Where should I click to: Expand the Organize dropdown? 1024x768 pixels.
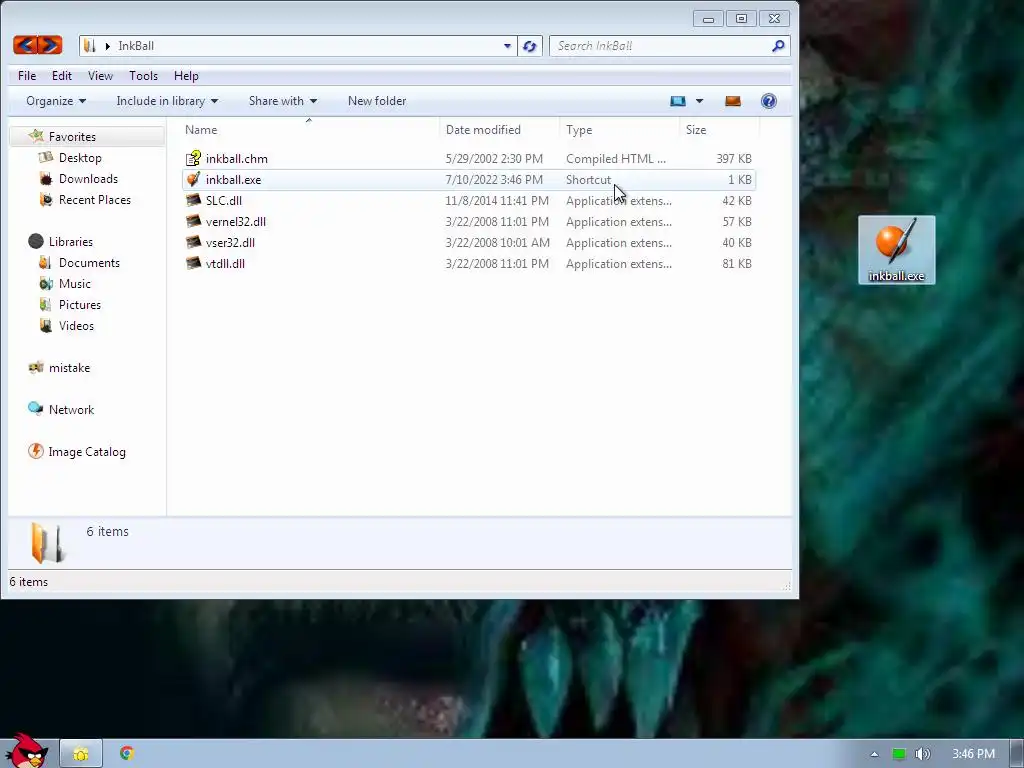[x=56, y=101]
